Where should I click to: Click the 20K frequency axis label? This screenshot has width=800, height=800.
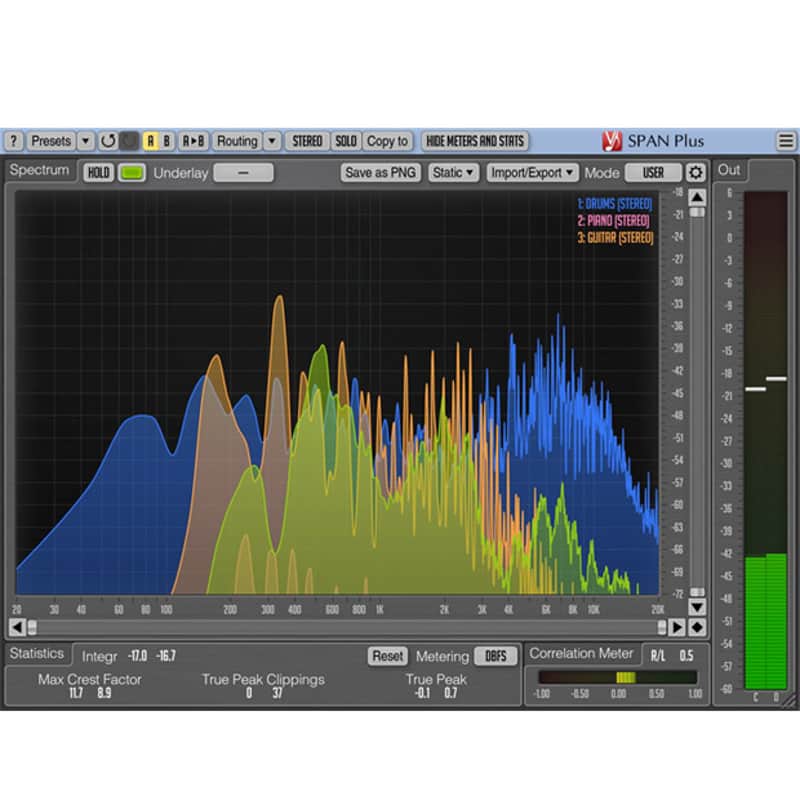coord(658,610)
